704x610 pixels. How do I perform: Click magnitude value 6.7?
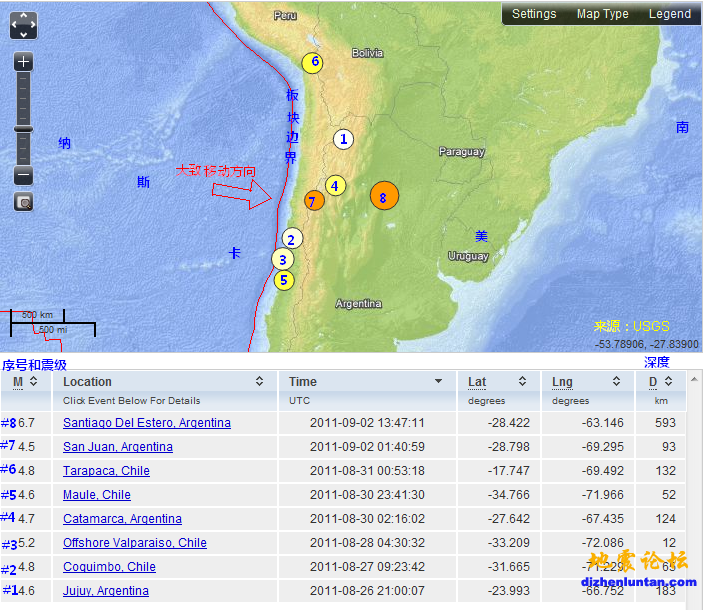tap(26, 423)
